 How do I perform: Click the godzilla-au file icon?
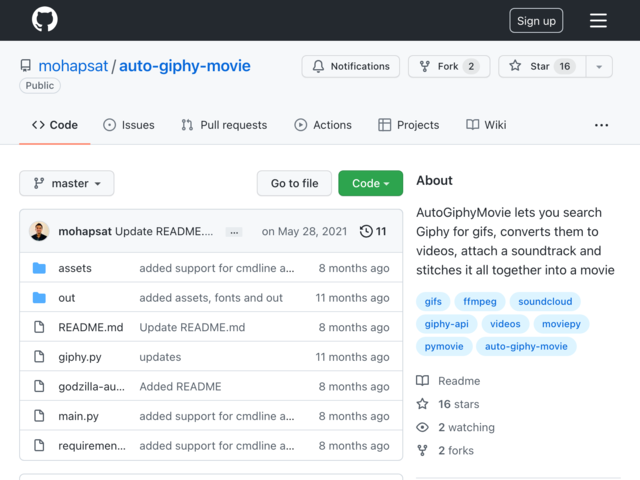click(x=39, y=386)
